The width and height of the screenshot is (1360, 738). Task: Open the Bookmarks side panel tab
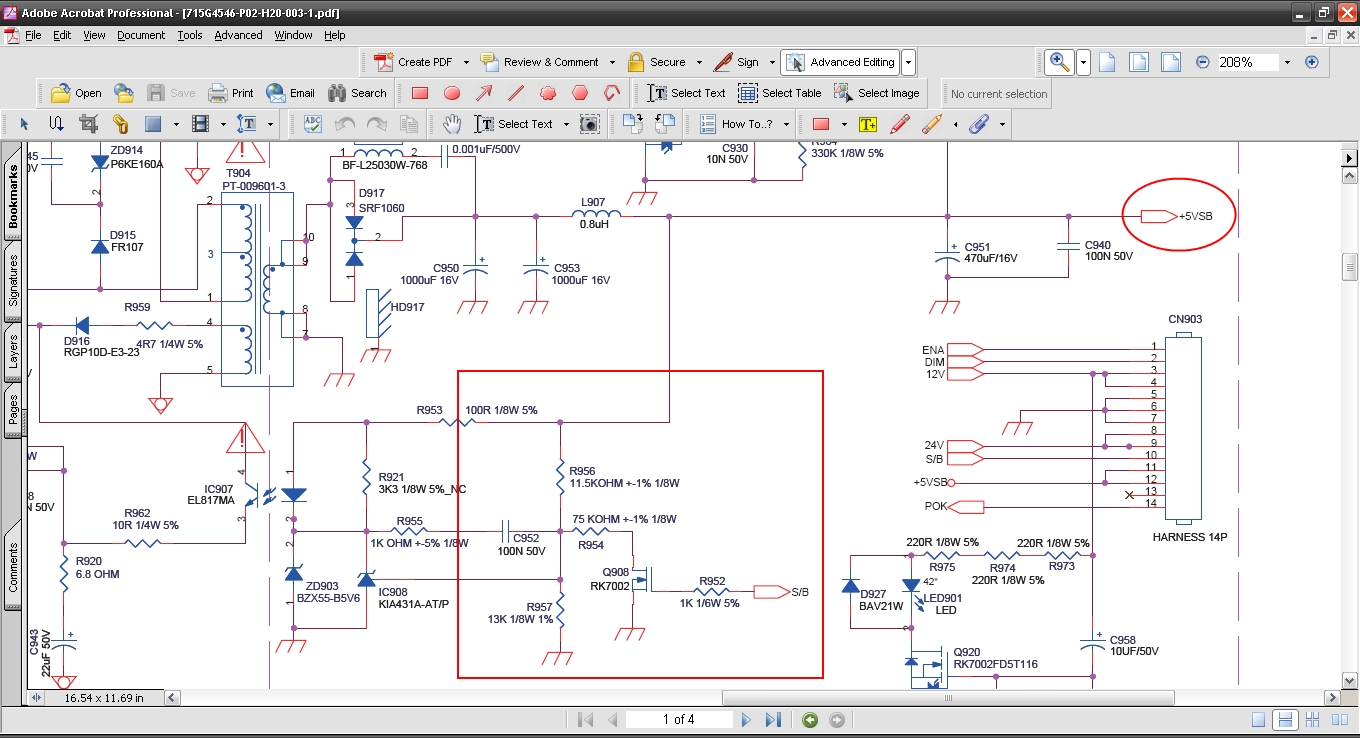click(13, 196)
